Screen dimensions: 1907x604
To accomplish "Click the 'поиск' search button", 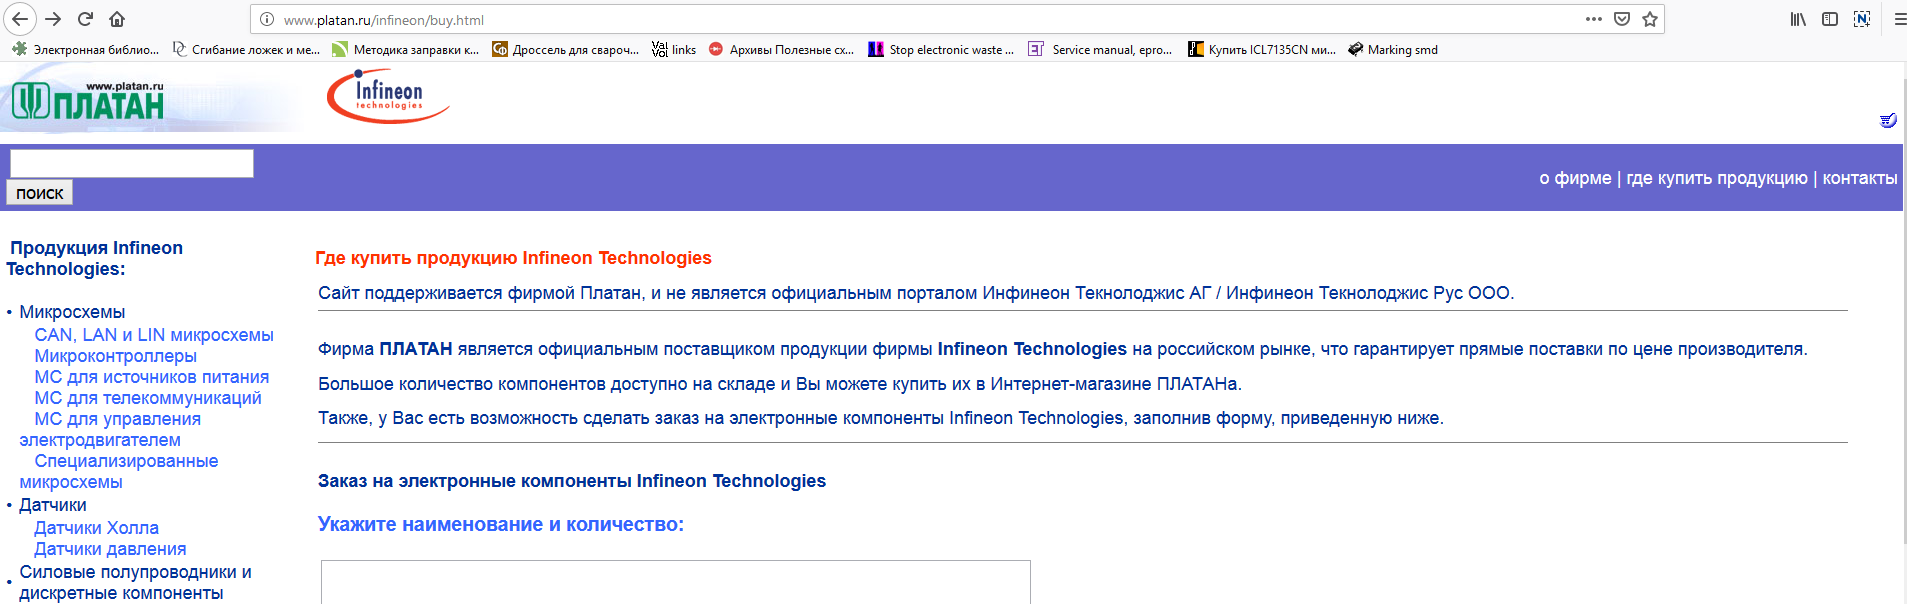I will coord(40,193).
